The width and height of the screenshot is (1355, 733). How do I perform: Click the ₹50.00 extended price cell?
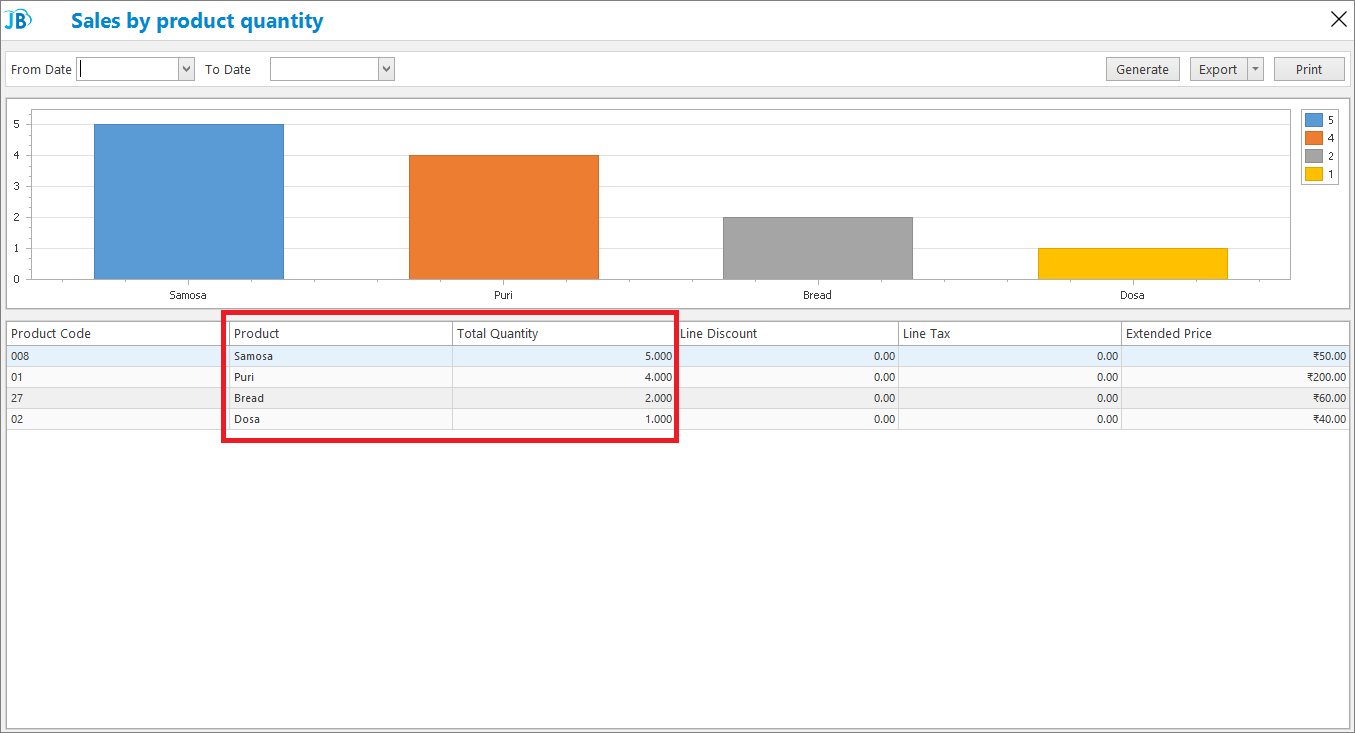coord(1235,356)
